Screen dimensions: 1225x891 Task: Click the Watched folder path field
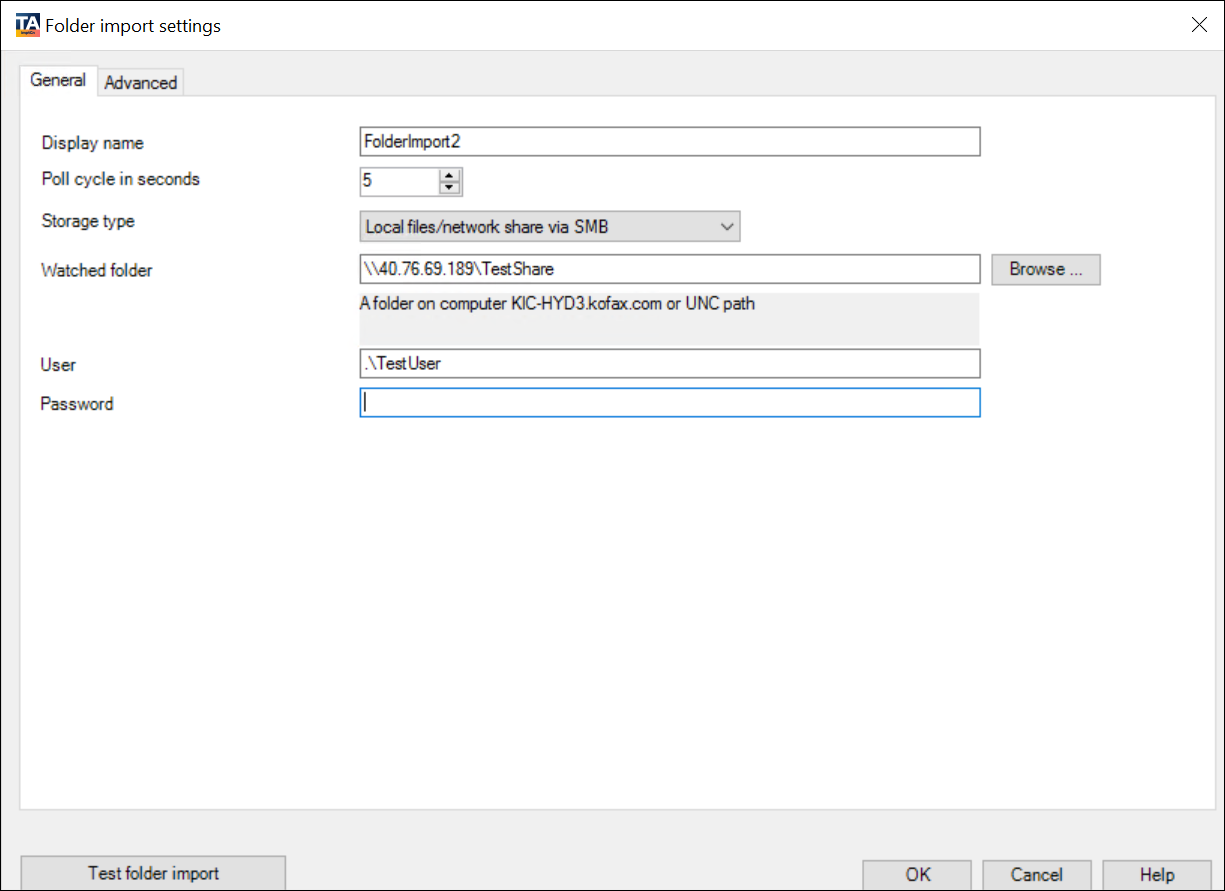pyautogui.click(x=669, y=269)
